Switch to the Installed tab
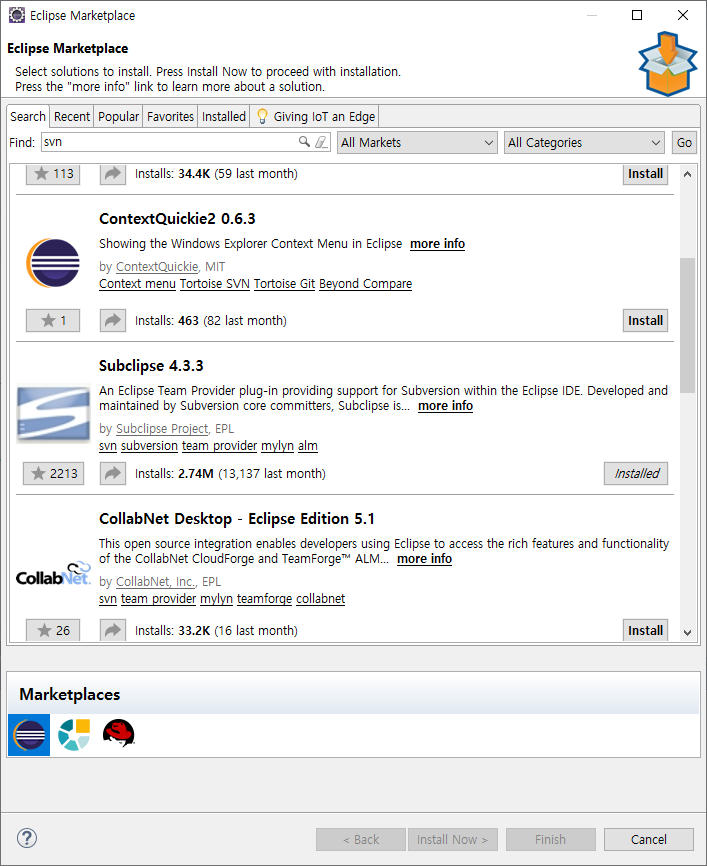This screenshot has height=866, width=707. (224, 117)
